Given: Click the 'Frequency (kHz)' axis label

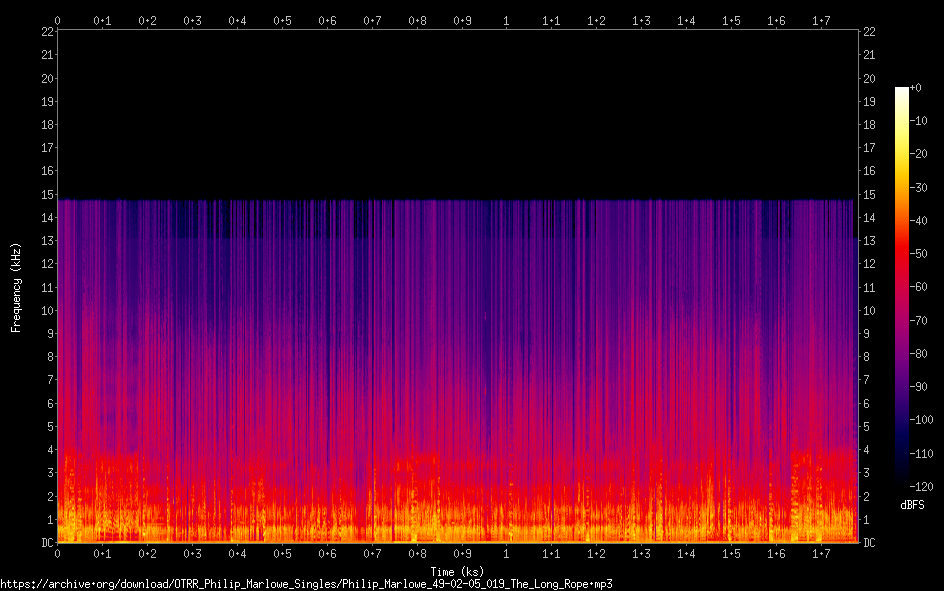Looking at the screenshot, I should pyautogui.click(x=16, y=287).
